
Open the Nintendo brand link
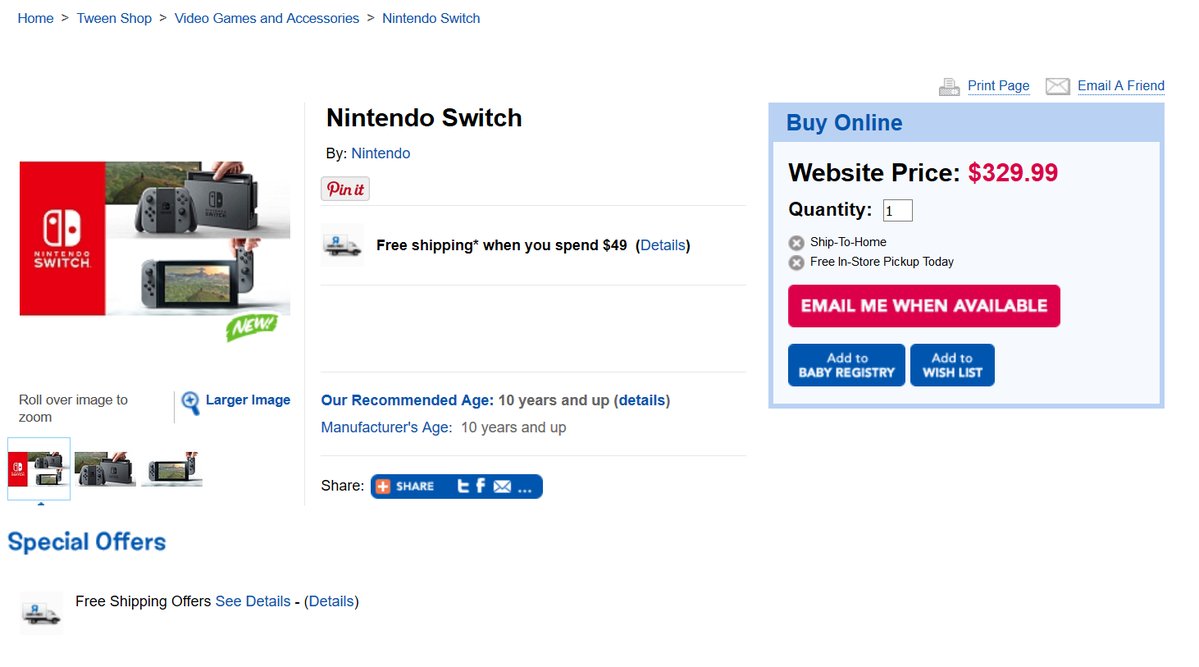380,153
